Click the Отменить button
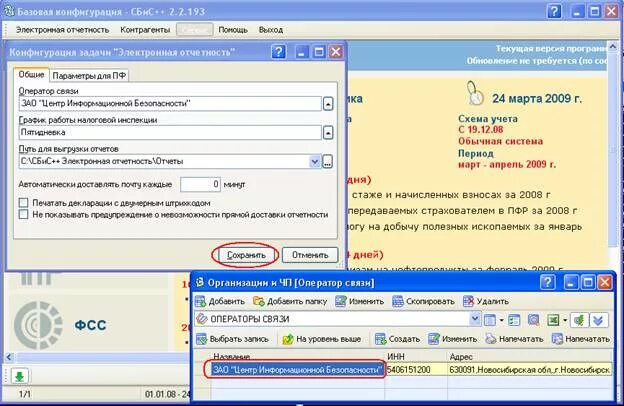 pos(310,255)
